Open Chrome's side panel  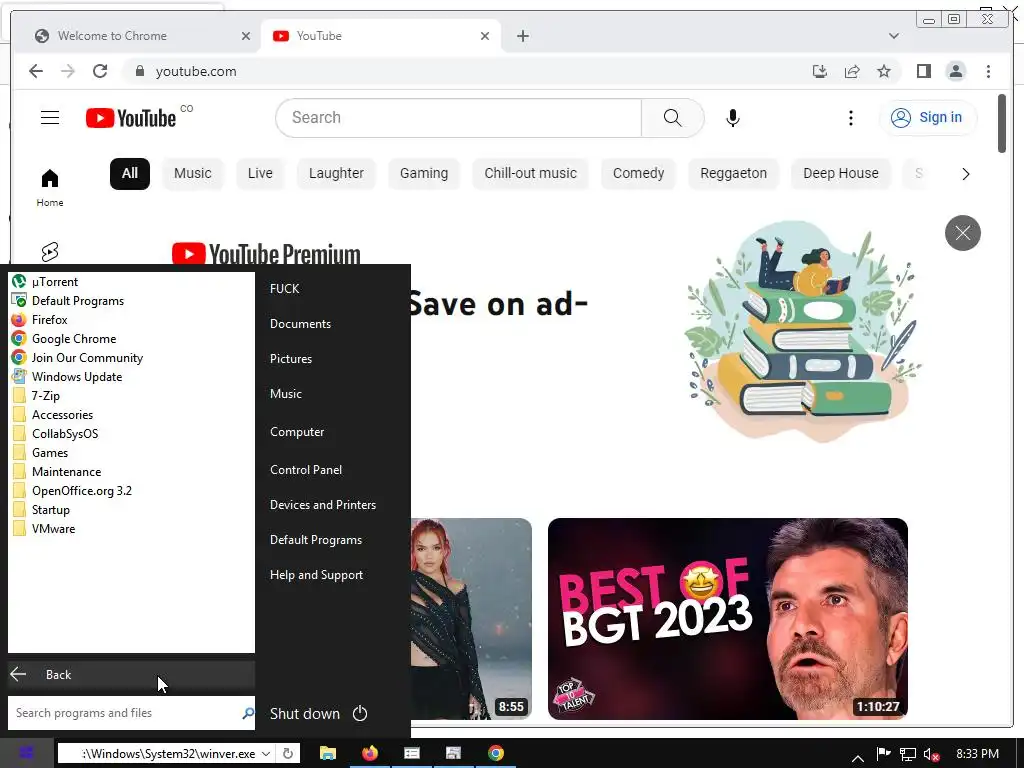coord(923,71)
